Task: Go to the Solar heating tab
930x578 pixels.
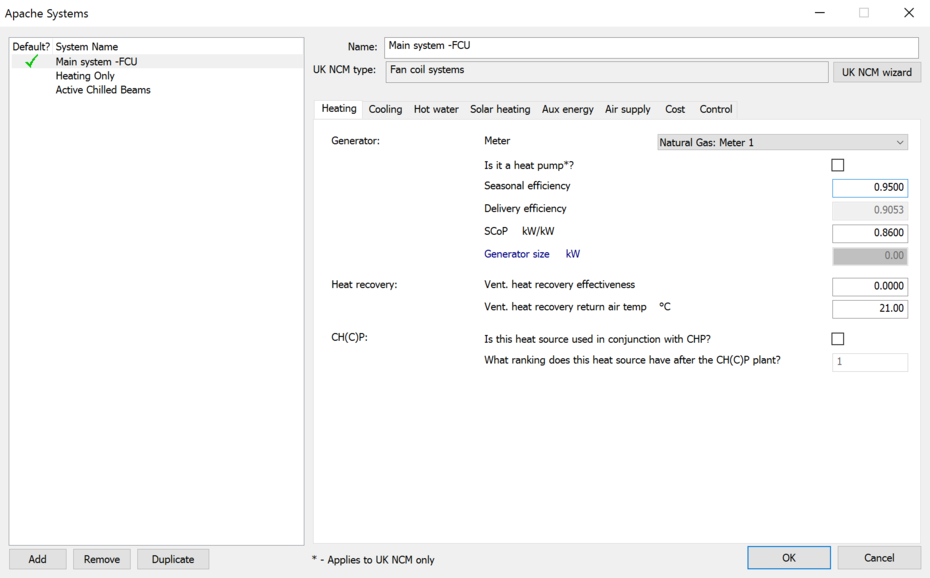Action: (x=500, y=109)
